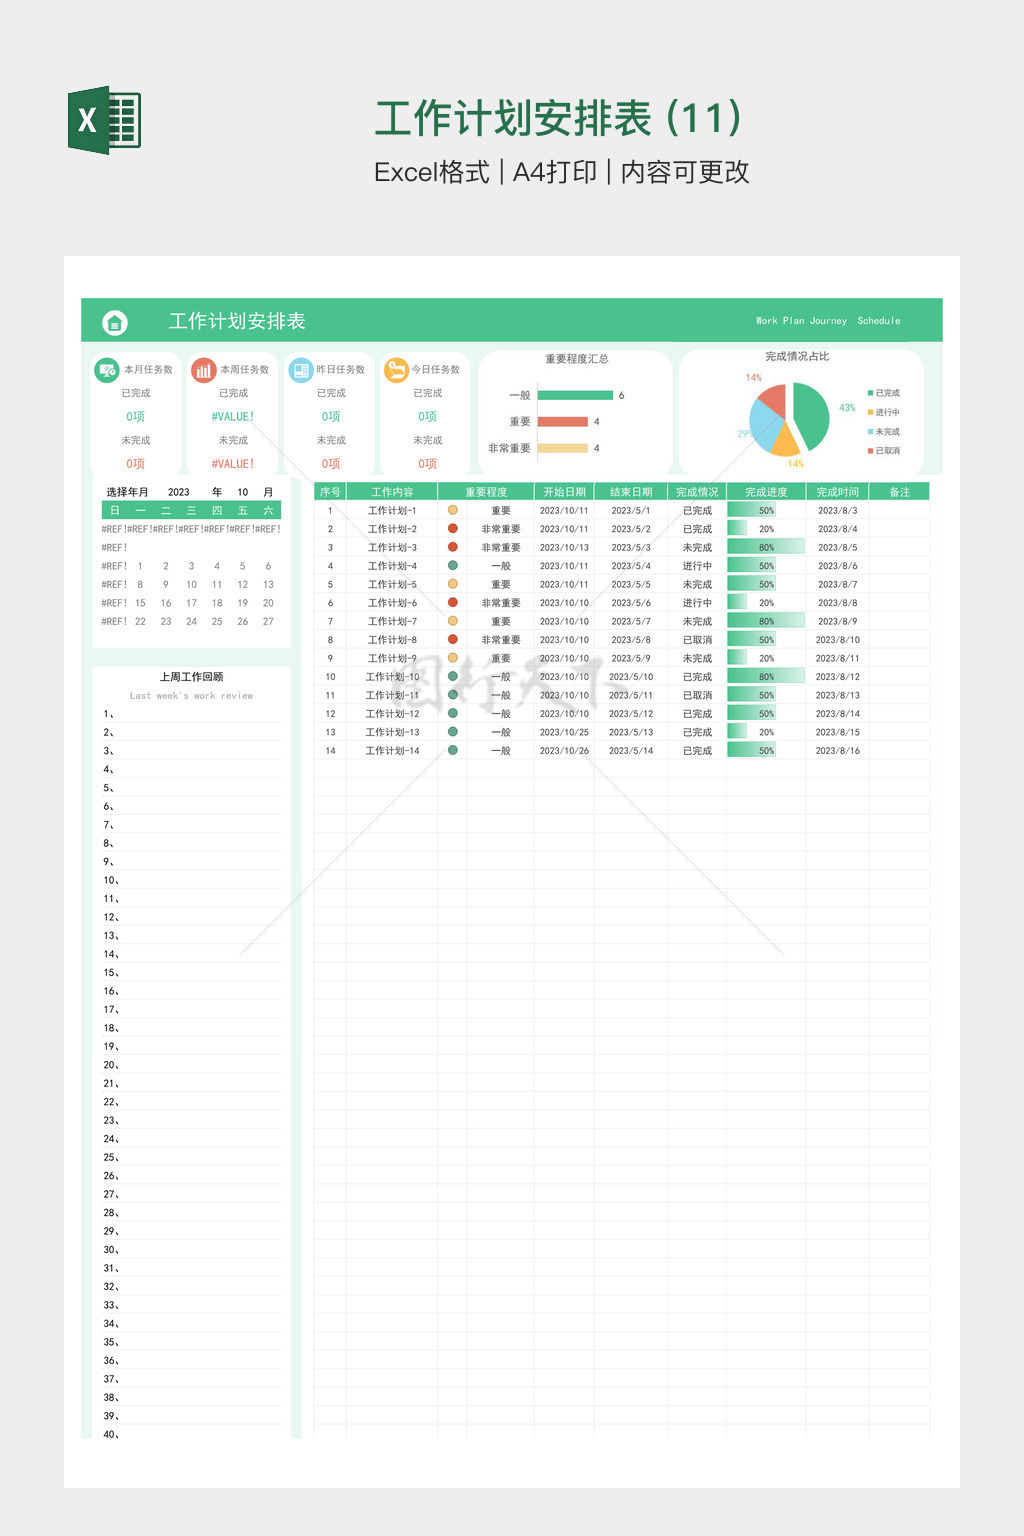Viewport: 1024px width, 1536px height.
Task: Click the 完成情况 column header
Action: (x=697, y=492)
